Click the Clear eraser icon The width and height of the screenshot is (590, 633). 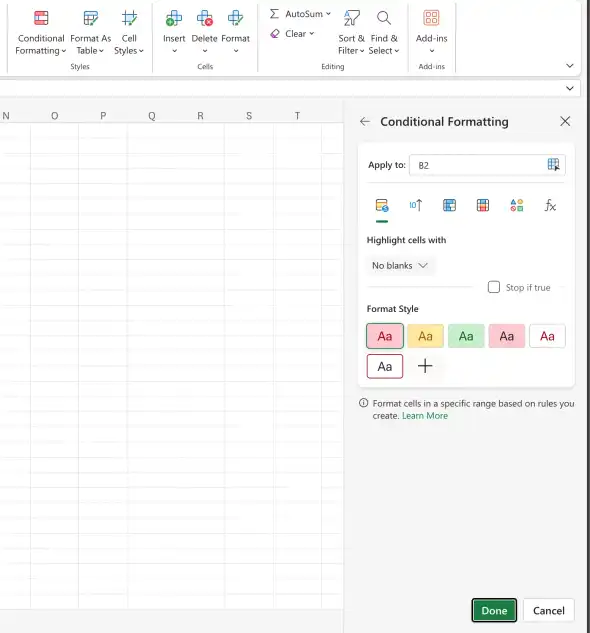275,34
